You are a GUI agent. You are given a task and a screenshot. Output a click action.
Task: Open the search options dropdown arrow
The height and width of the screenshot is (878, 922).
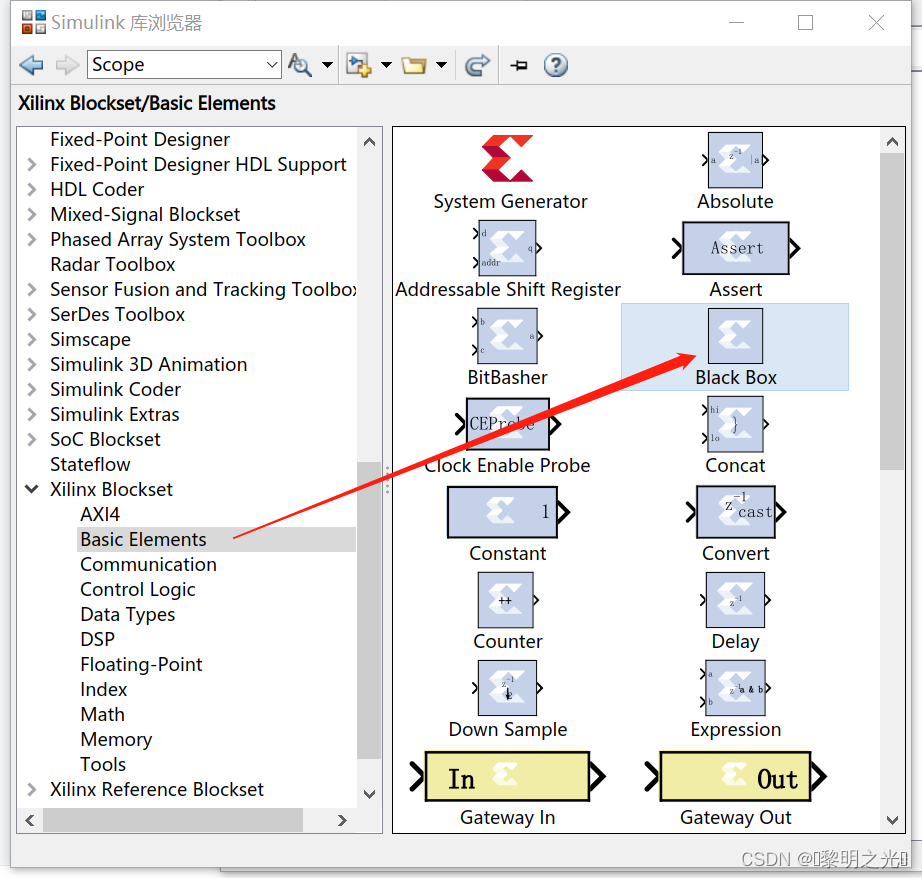pos(328,65)
